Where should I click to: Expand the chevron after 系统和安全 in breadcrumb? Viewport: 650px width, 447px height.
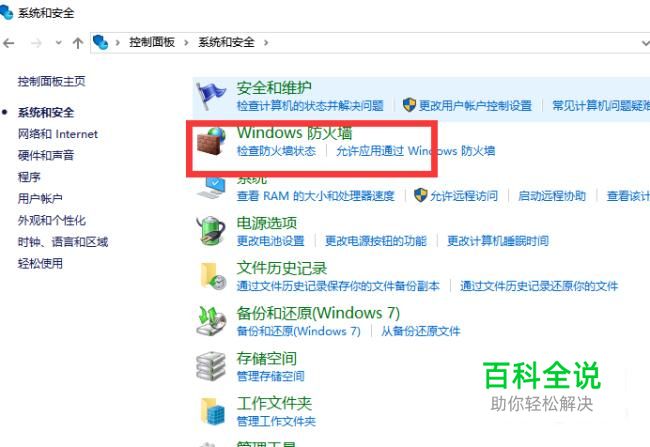266,42
